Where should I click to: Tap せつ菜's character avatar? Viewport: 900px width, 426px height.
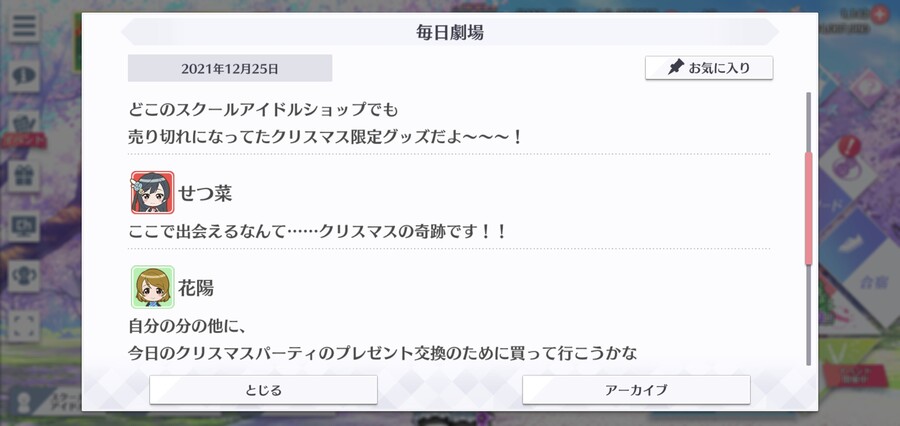pyautogui.click(x=152, y=193)
